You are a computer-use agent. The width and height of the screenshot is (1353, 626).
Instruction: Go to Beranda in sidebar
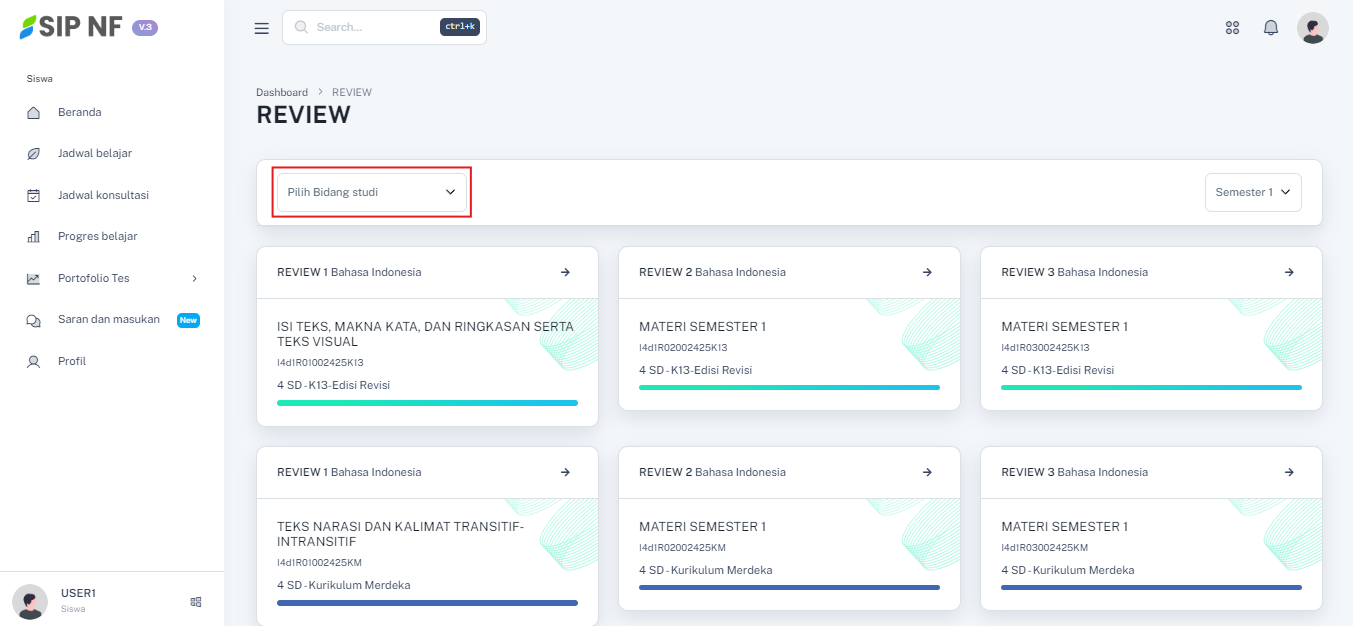(79, 112)
